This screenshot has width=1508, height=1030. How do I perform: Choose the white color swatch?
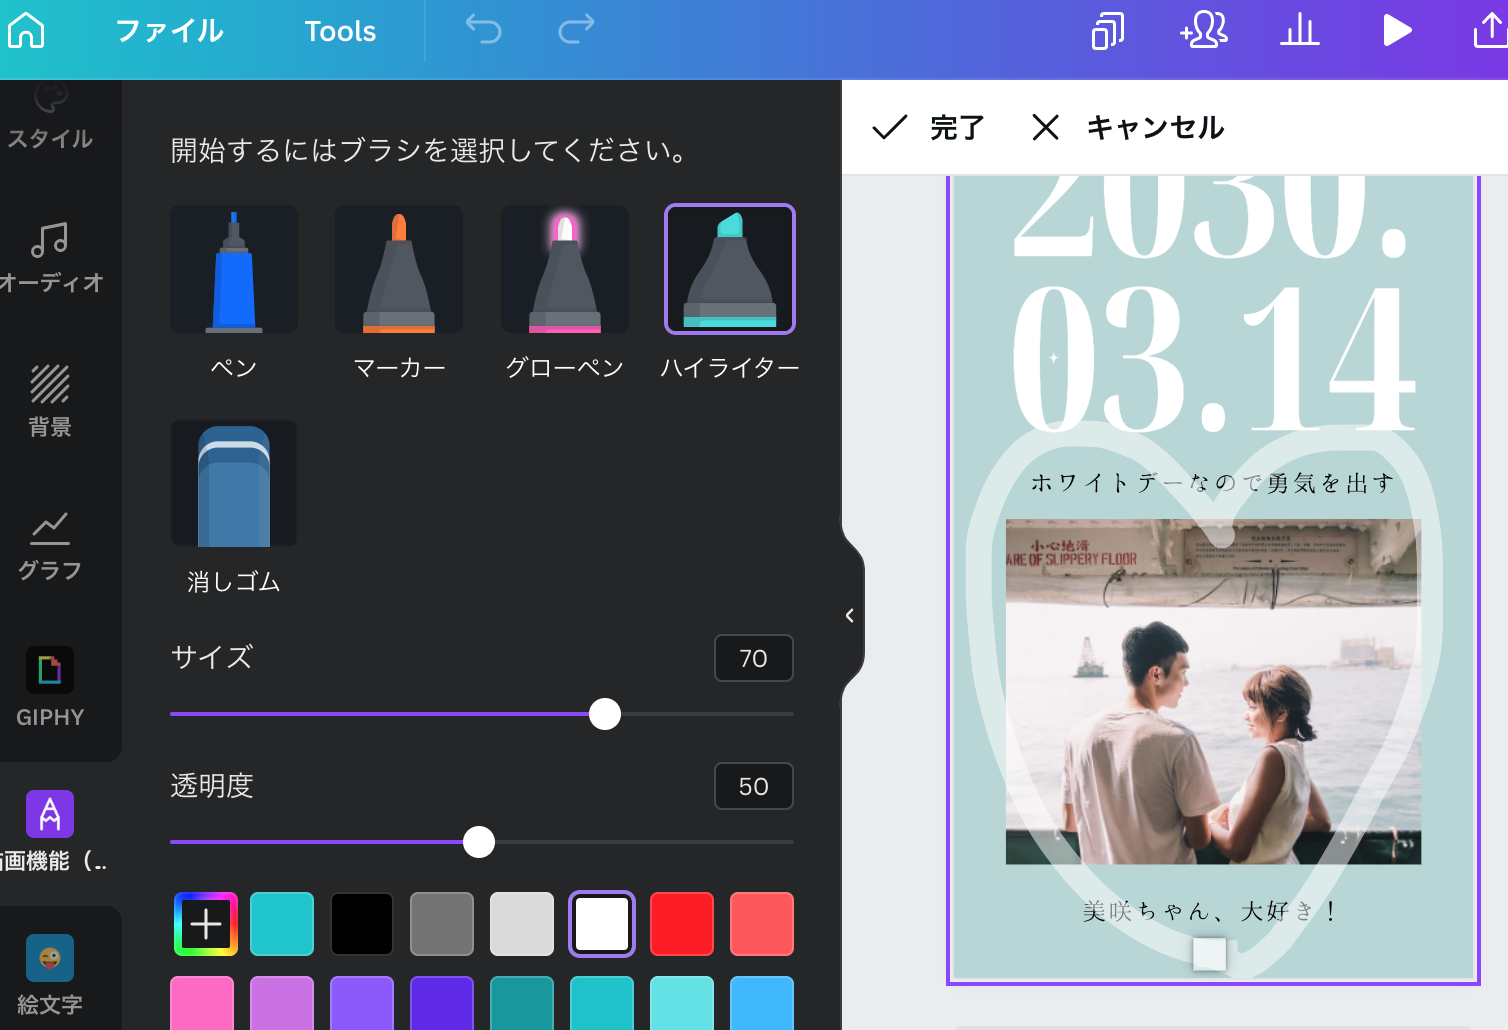[x=602, y=924]
